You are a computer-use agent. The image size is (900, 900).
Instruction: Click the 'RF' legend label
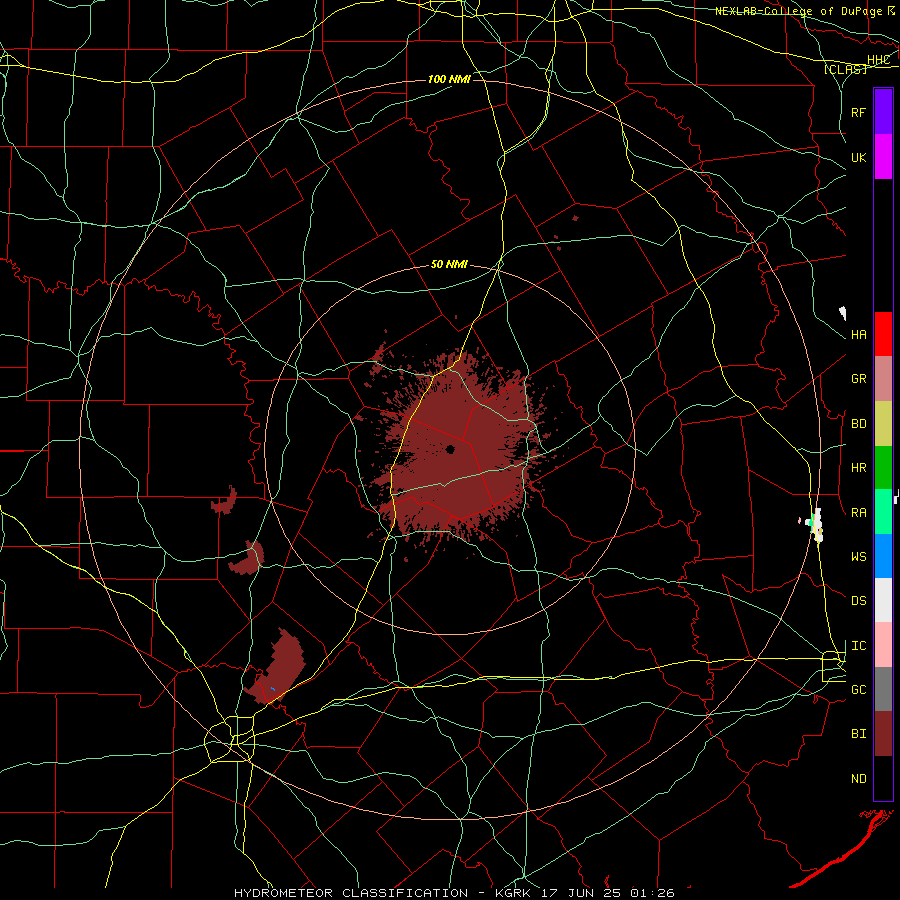tap(859, 112)
